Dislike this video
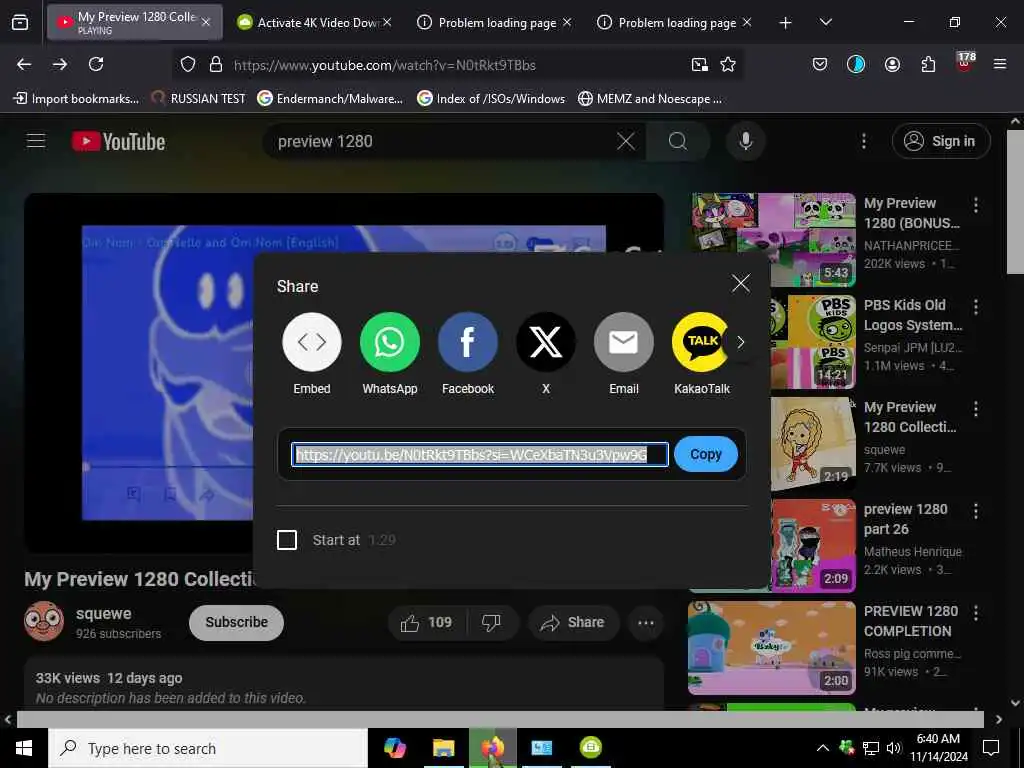 click(492, 622)
